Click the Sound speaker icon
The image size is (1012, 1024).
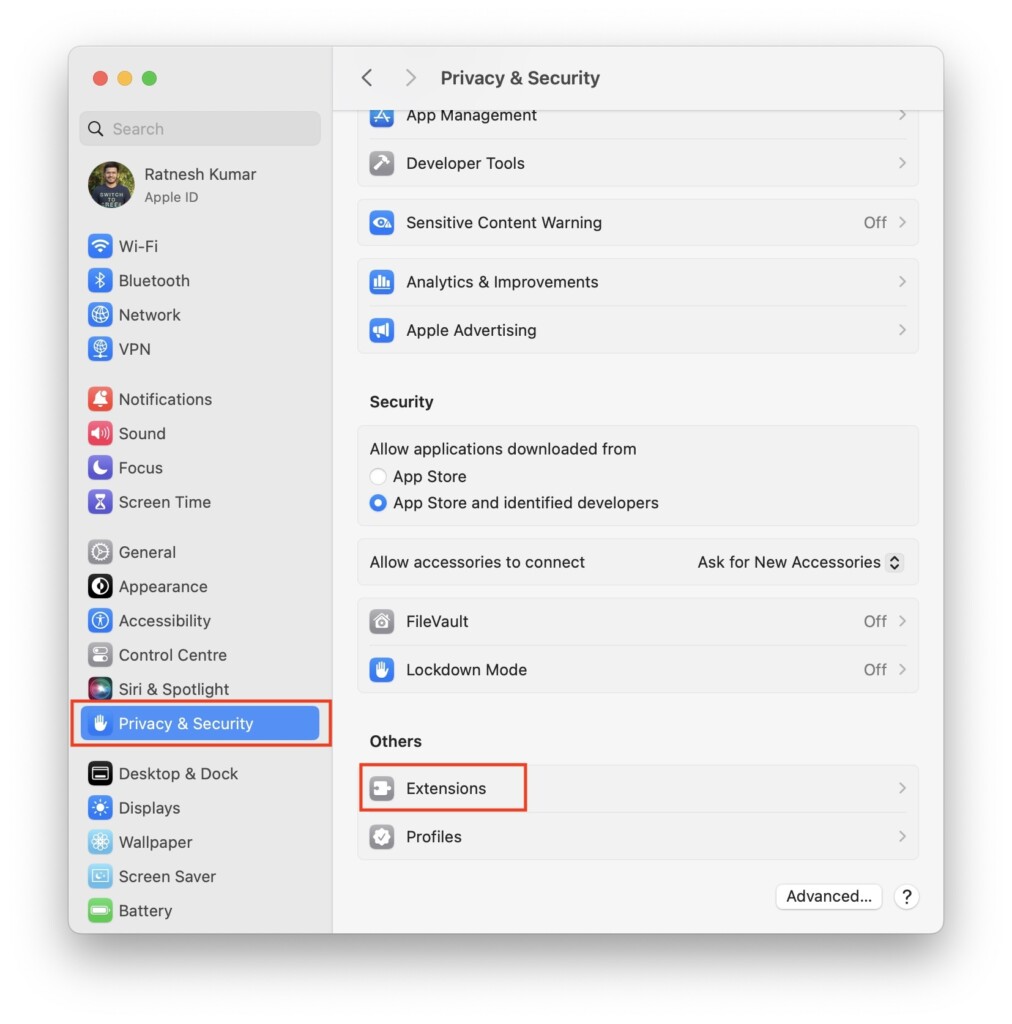[100, 434]
